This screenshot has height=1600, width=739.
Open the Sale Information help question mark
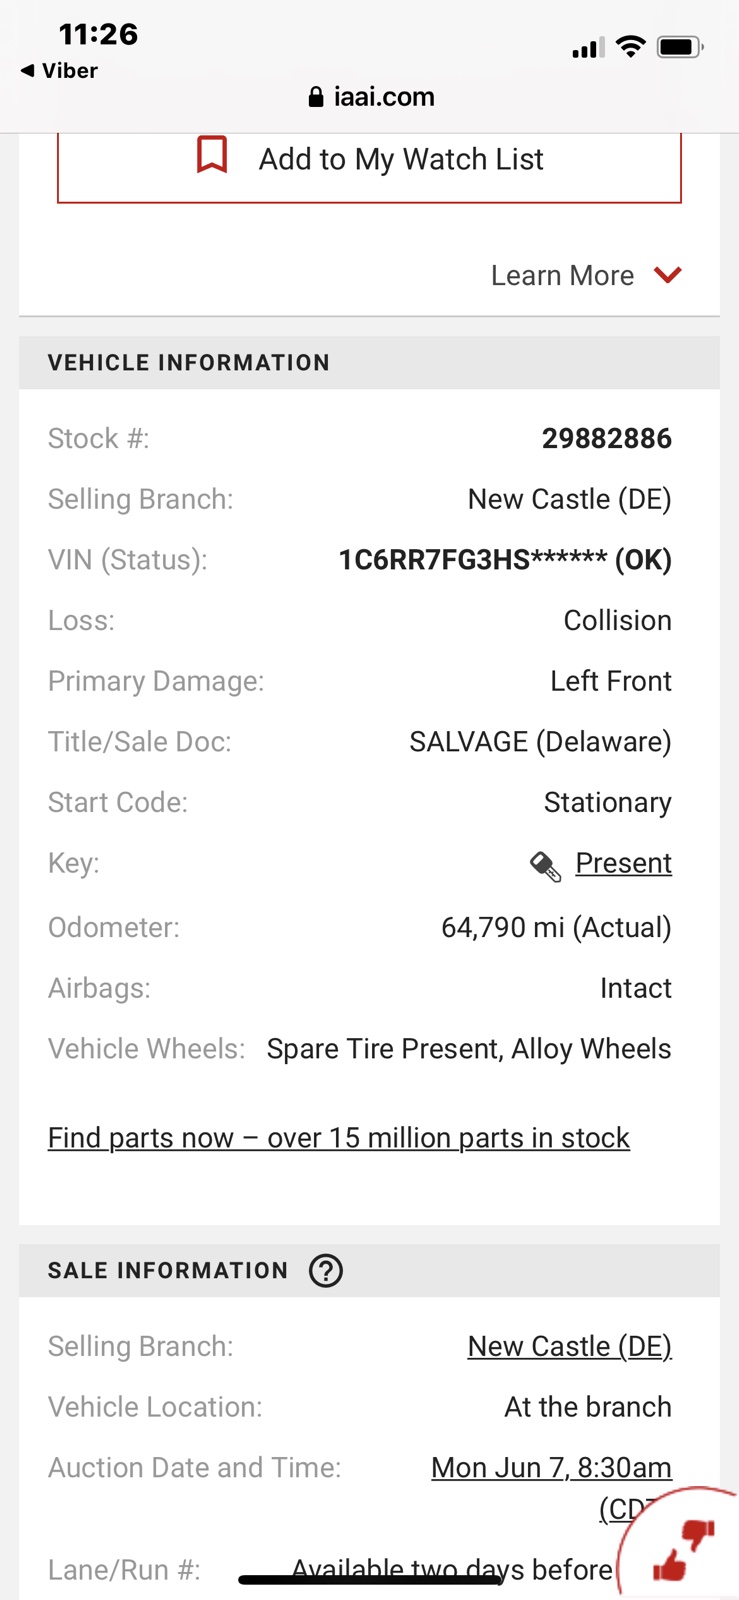click(x=326, y=1270)
